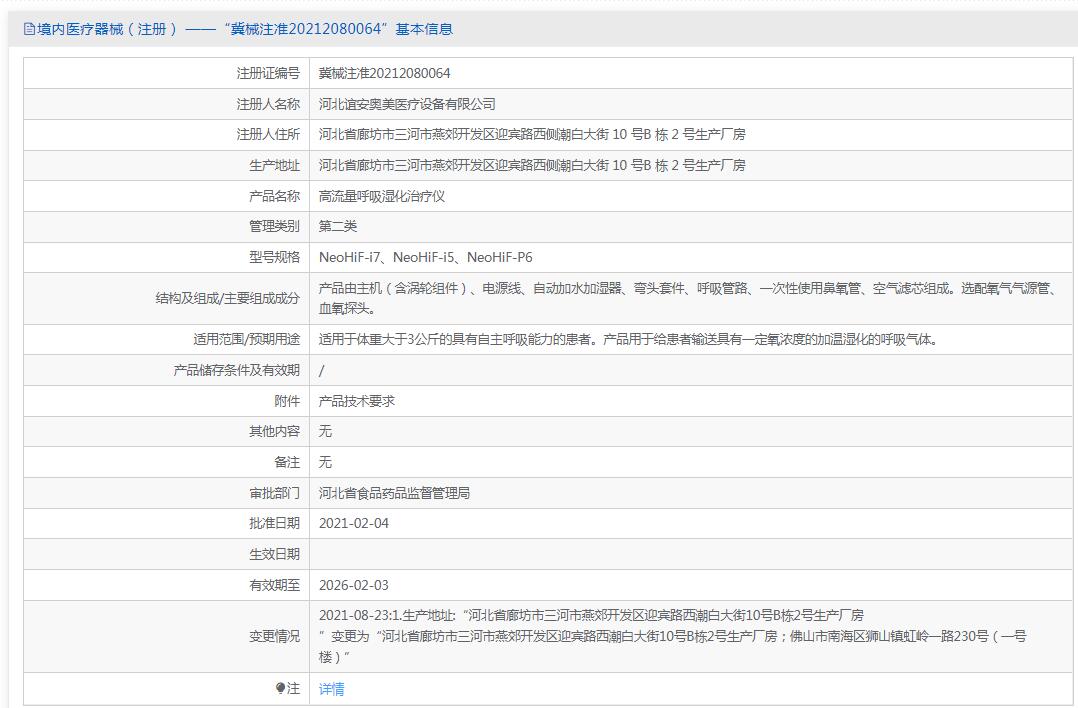Click the expiry date 2026-02-03
The image size is (1078, 708).
point(353,585)
